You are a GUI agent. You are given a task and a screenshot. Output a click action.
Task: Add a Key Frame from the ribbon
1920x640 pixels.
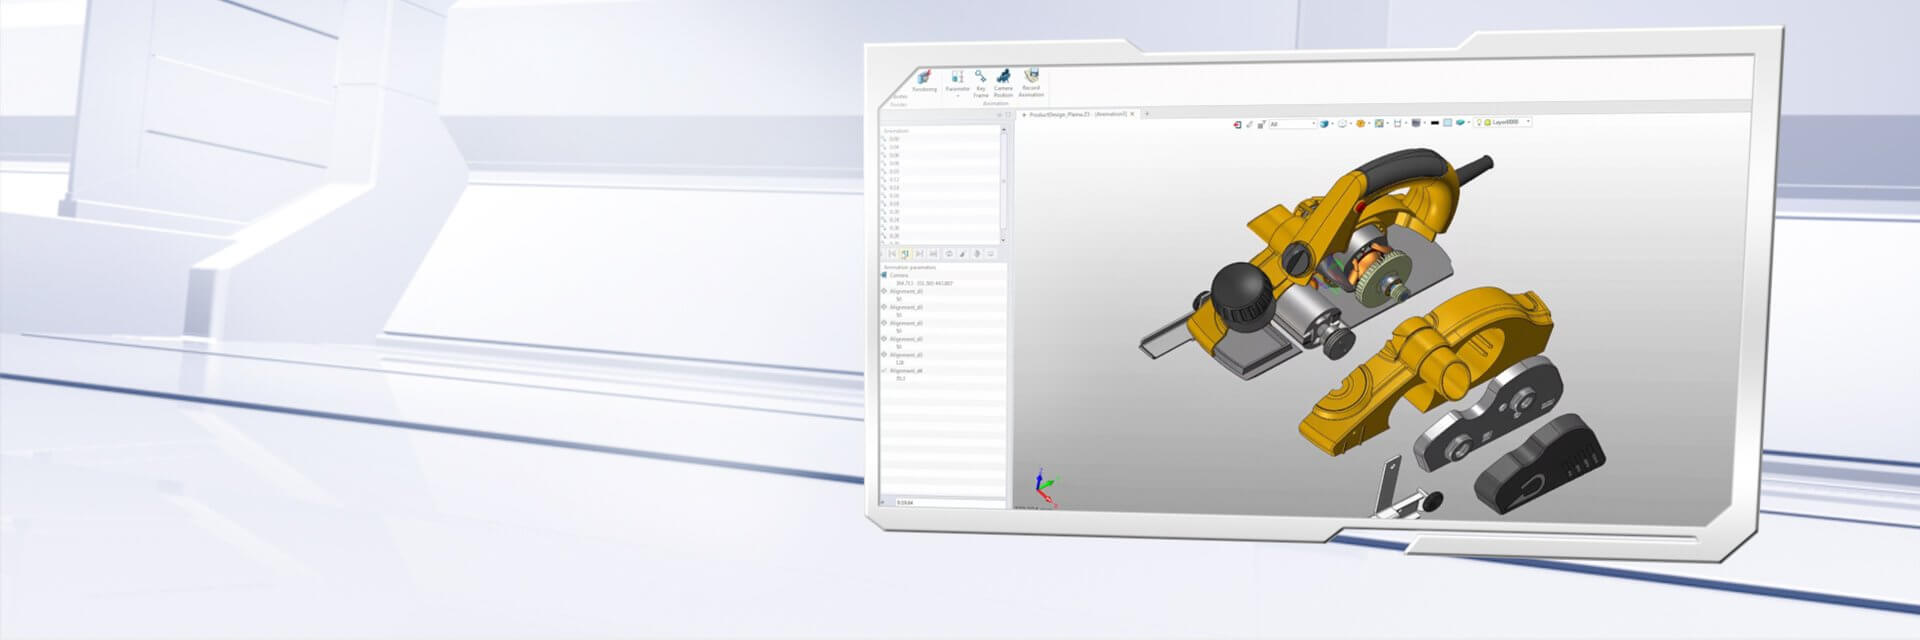coord(981,83)
